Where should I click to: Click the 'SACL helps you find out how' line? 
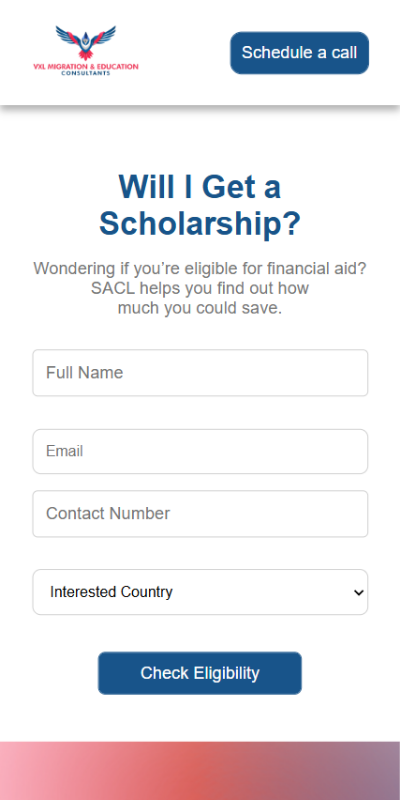point(200,288)
